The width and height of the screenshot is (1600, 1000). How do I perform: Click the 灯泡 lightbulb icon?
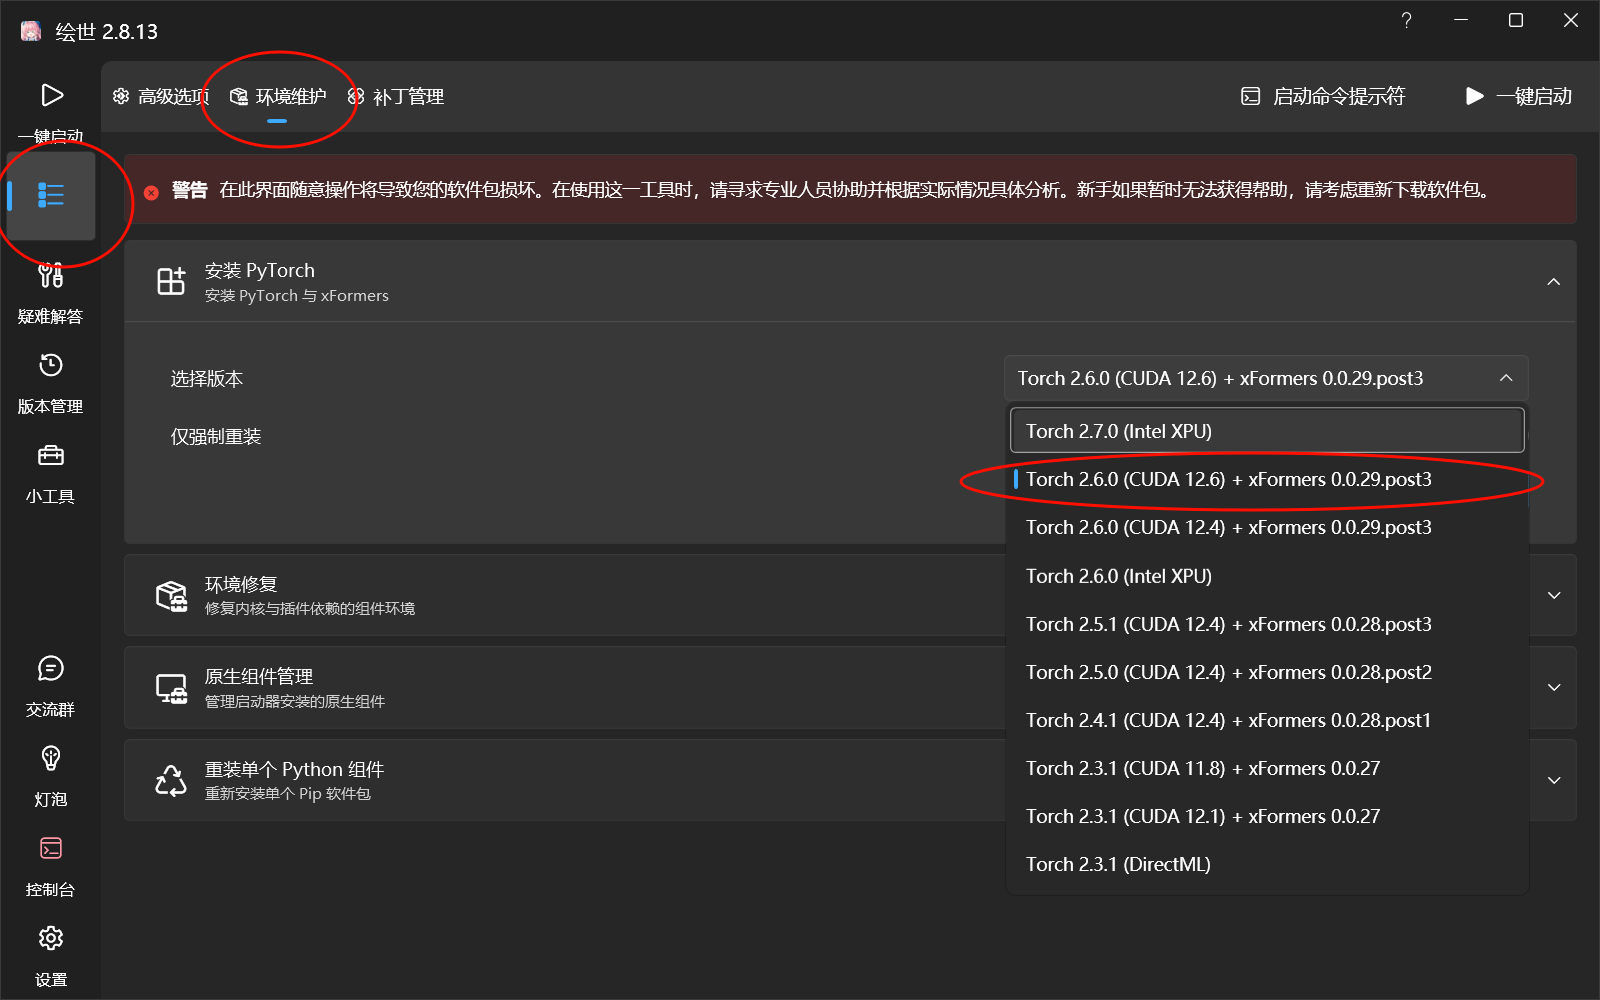click(51, 759)
